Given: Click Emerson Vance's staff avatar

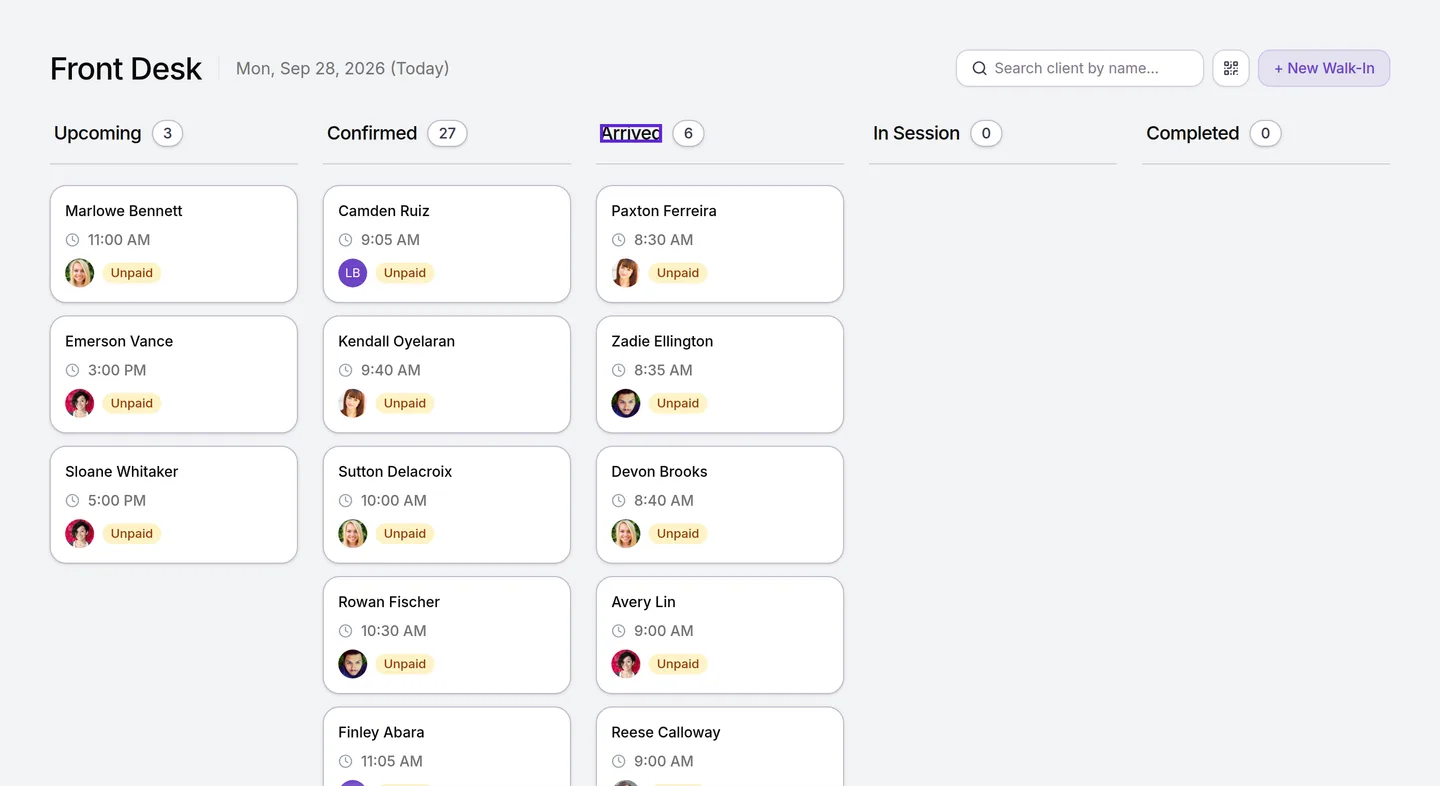Looking at the screenshot, I should pos(80,403).
